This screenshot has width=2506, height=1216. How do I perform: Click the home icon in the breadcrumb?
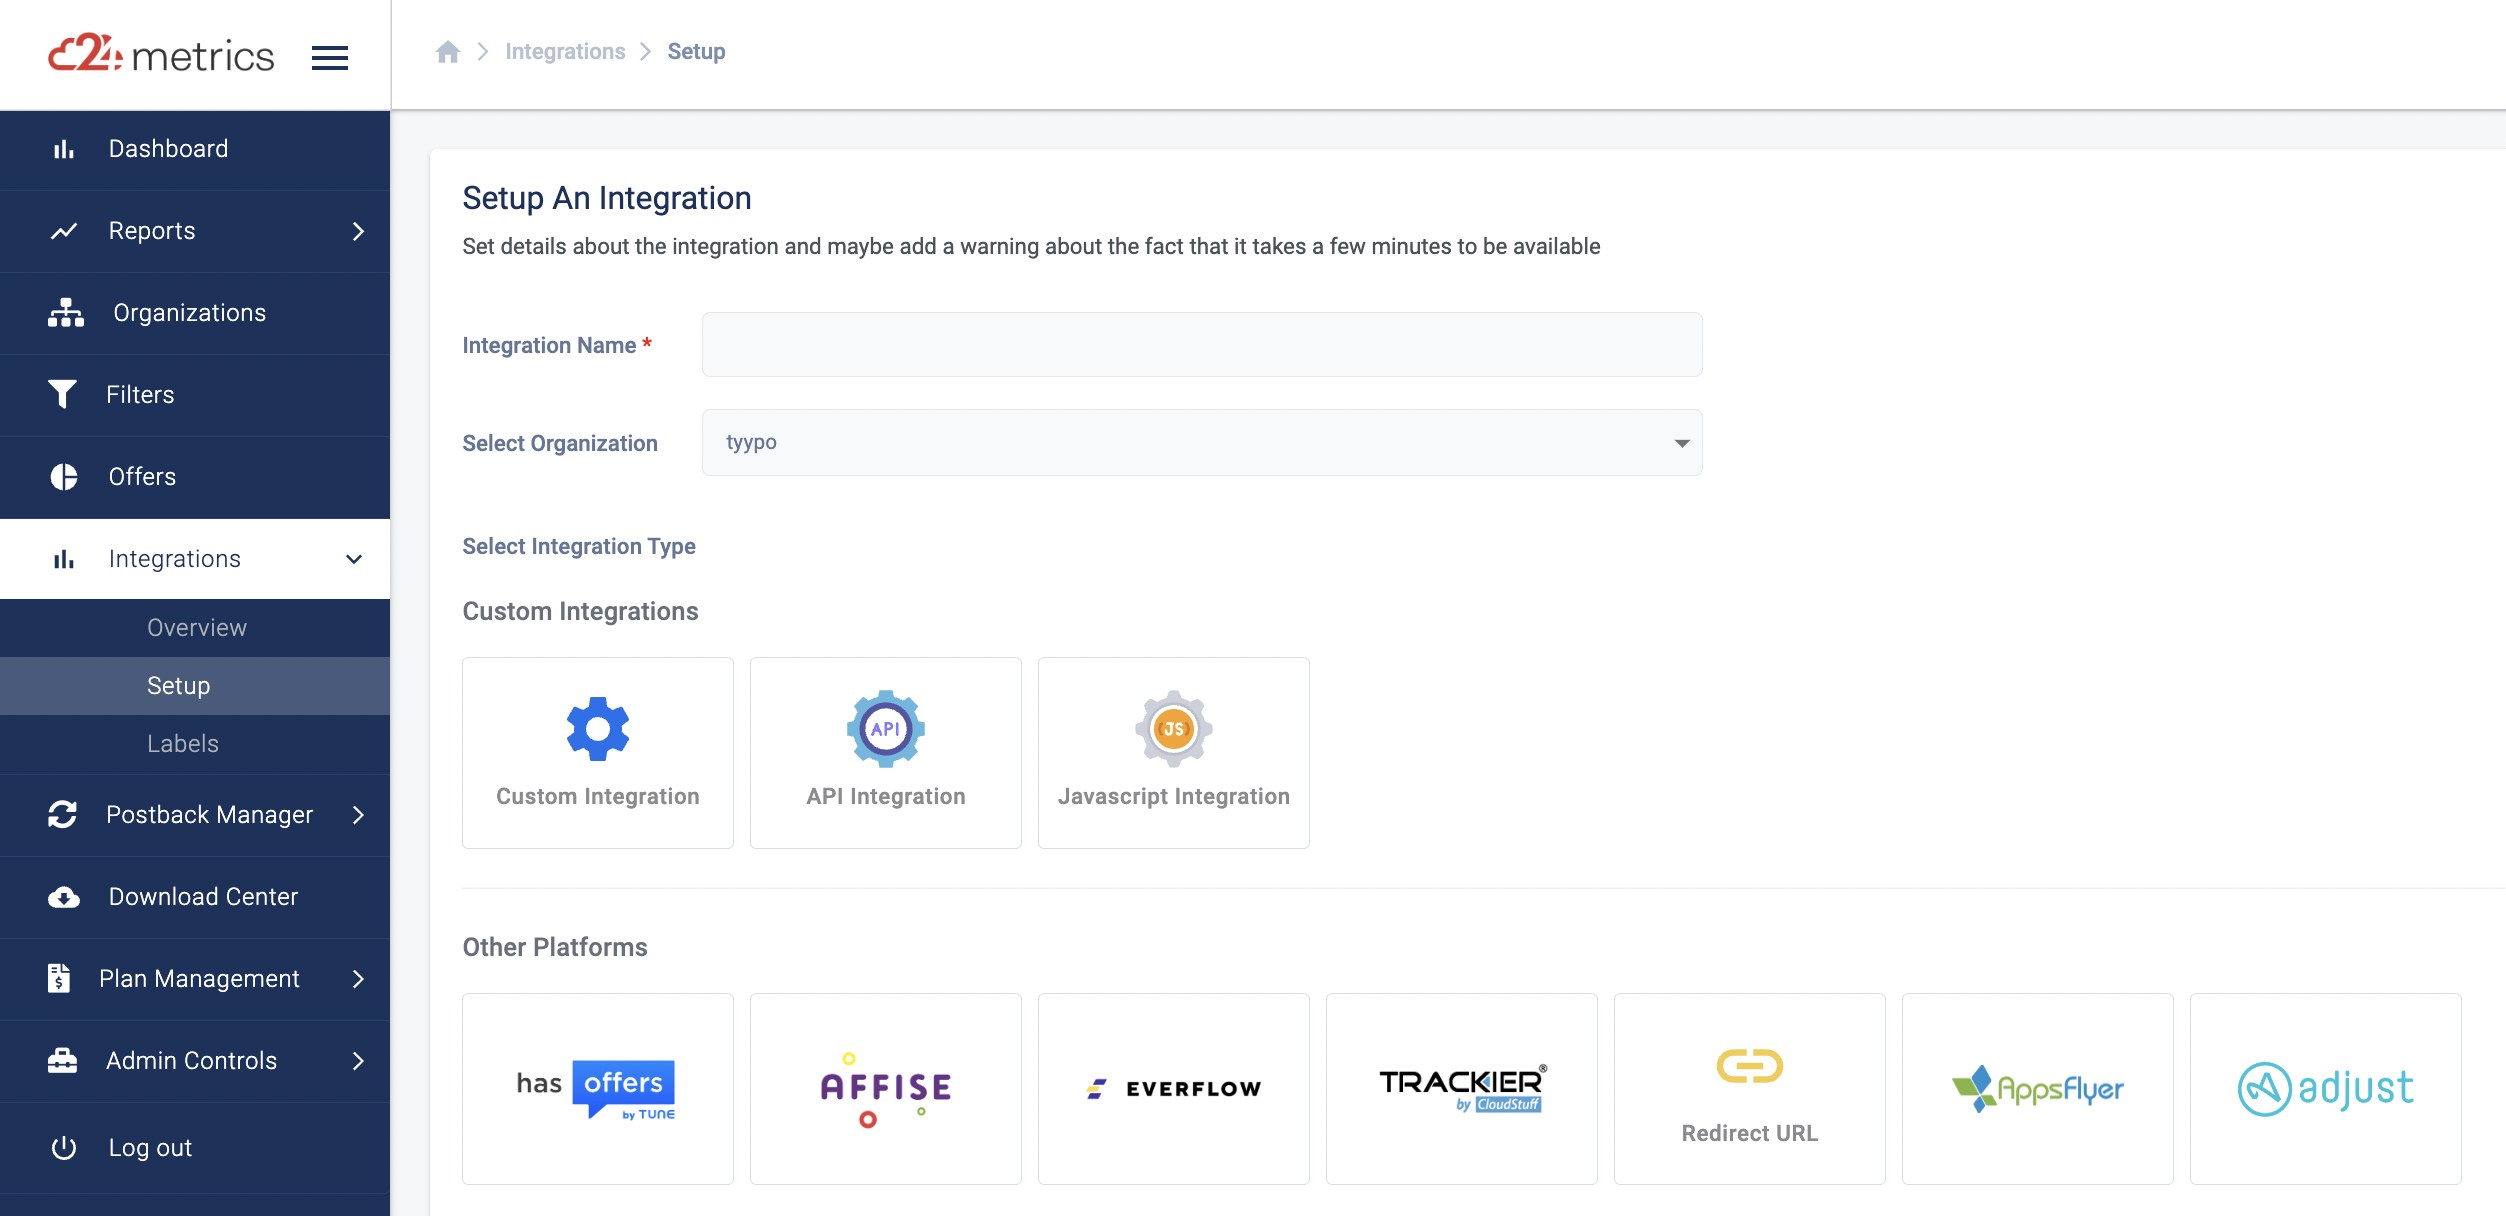[x=447, y=50]
